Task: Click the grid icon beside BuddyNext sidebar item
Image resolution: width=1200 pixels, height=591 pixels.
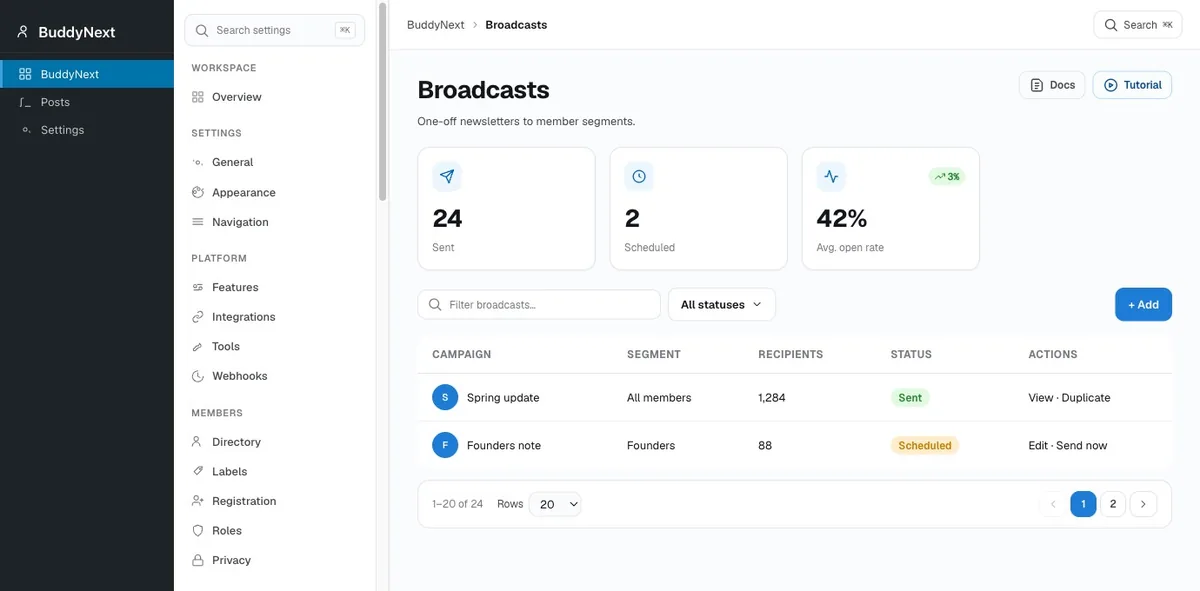Action: pos(25,74)
